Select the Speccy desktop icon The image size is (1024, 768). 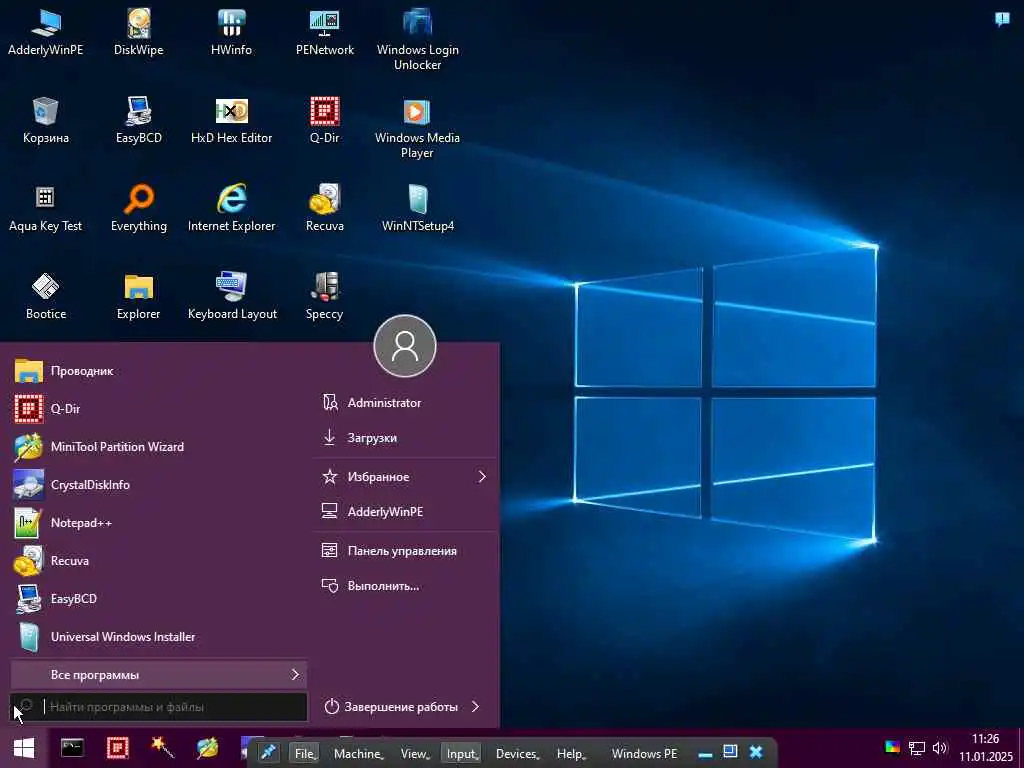click(x=325, y=297)
